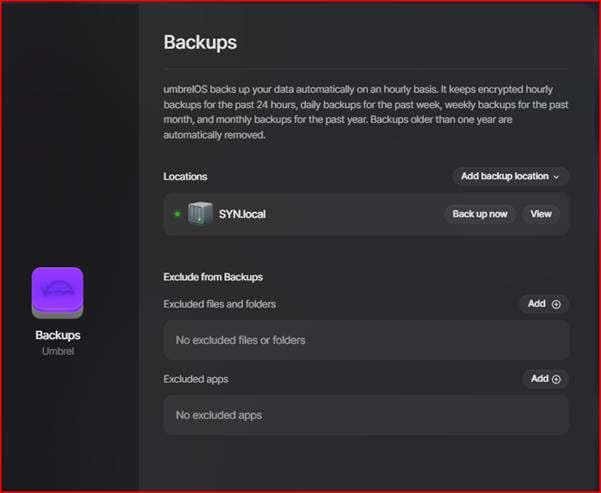Image resolution: width=601 pixels, height=493 pixels.
Task: Click the Backups page heading
Action: [x=200, y=43]
